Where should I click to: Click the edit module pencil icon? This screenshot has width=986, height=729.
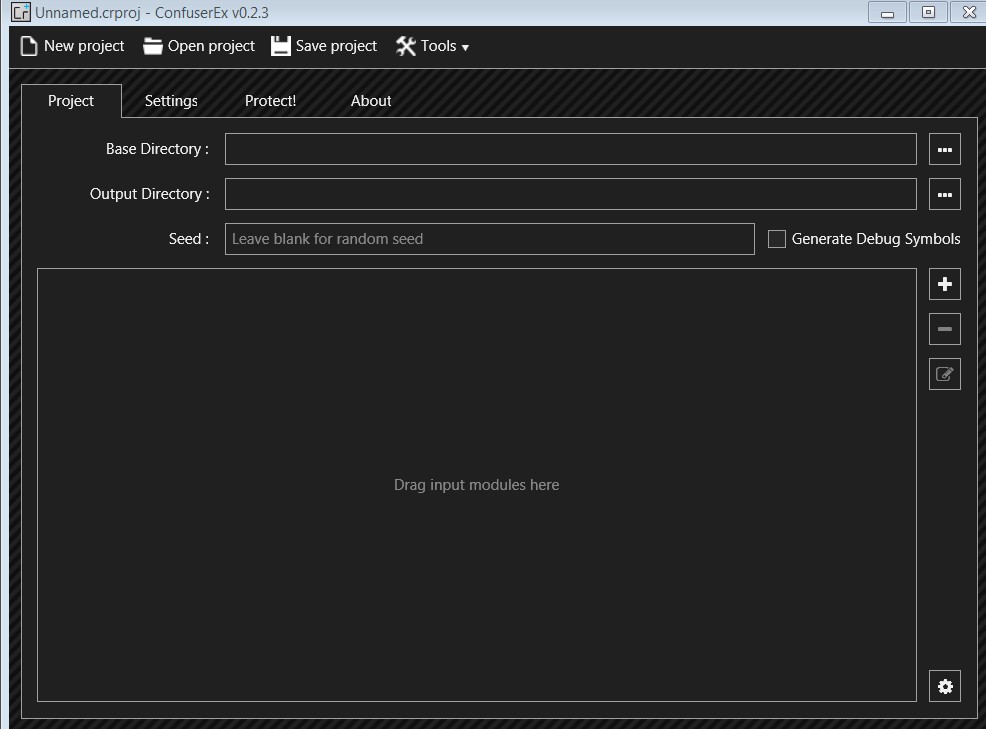[x=944, y=374]
